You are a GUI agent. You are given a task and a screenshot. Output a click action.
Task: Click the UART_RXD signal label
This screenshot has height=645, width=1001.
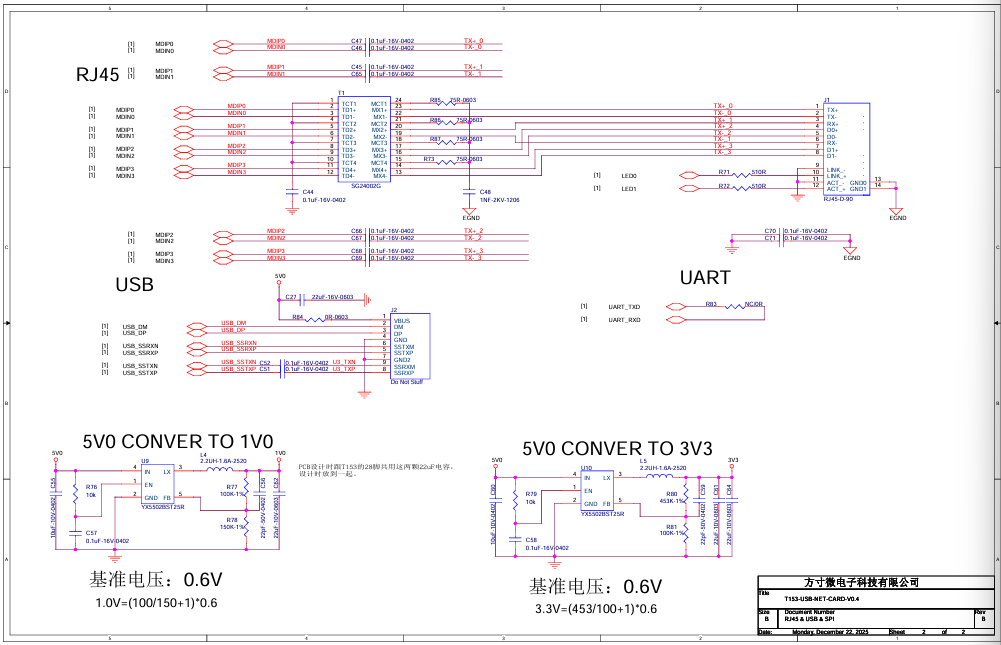[x=624, y=320]
